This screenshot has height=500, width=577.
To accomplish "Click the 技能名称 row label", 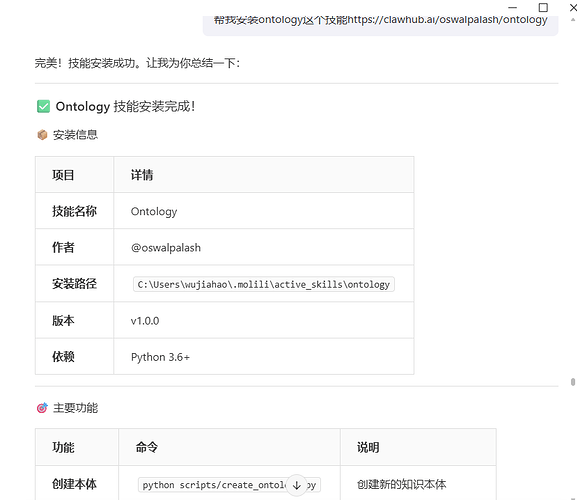I will point(74,211).
